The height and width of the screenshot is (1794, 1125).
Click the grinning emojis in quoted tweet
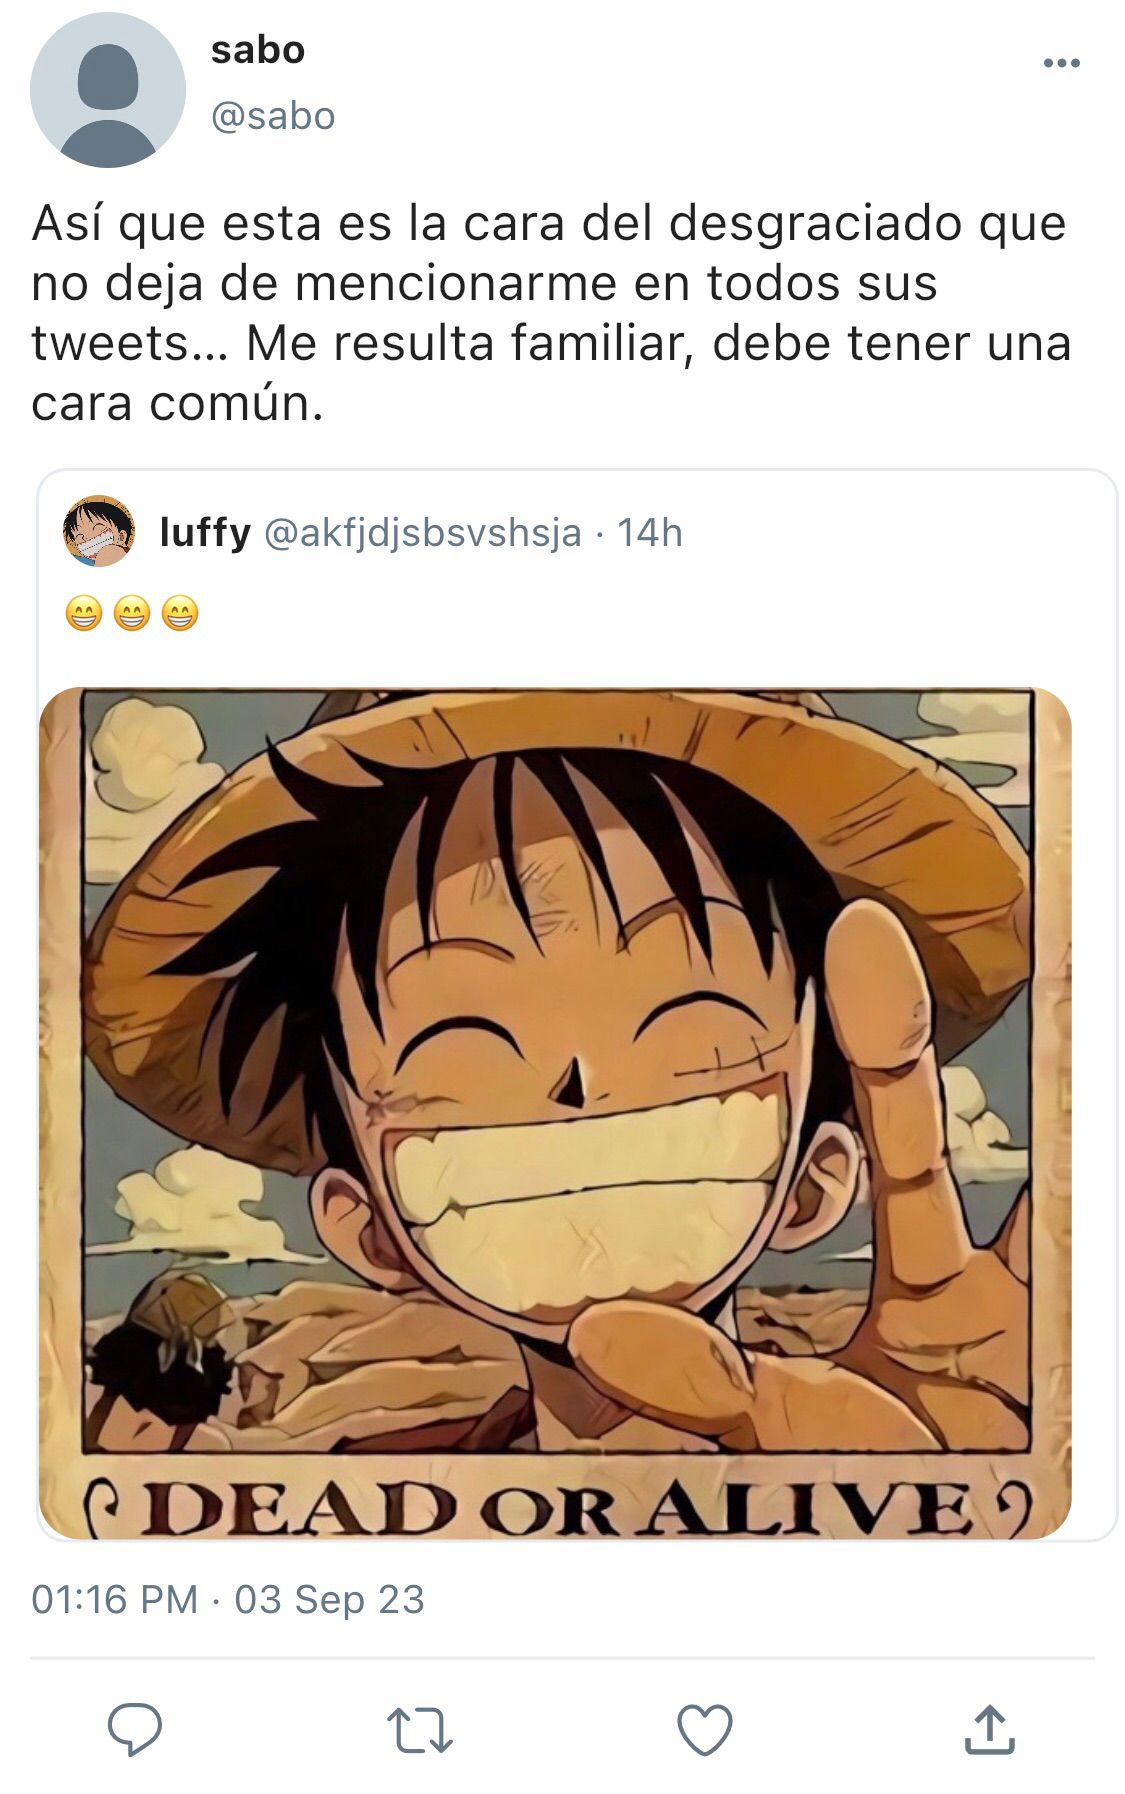pyautogui.click(x=132, y=612)
